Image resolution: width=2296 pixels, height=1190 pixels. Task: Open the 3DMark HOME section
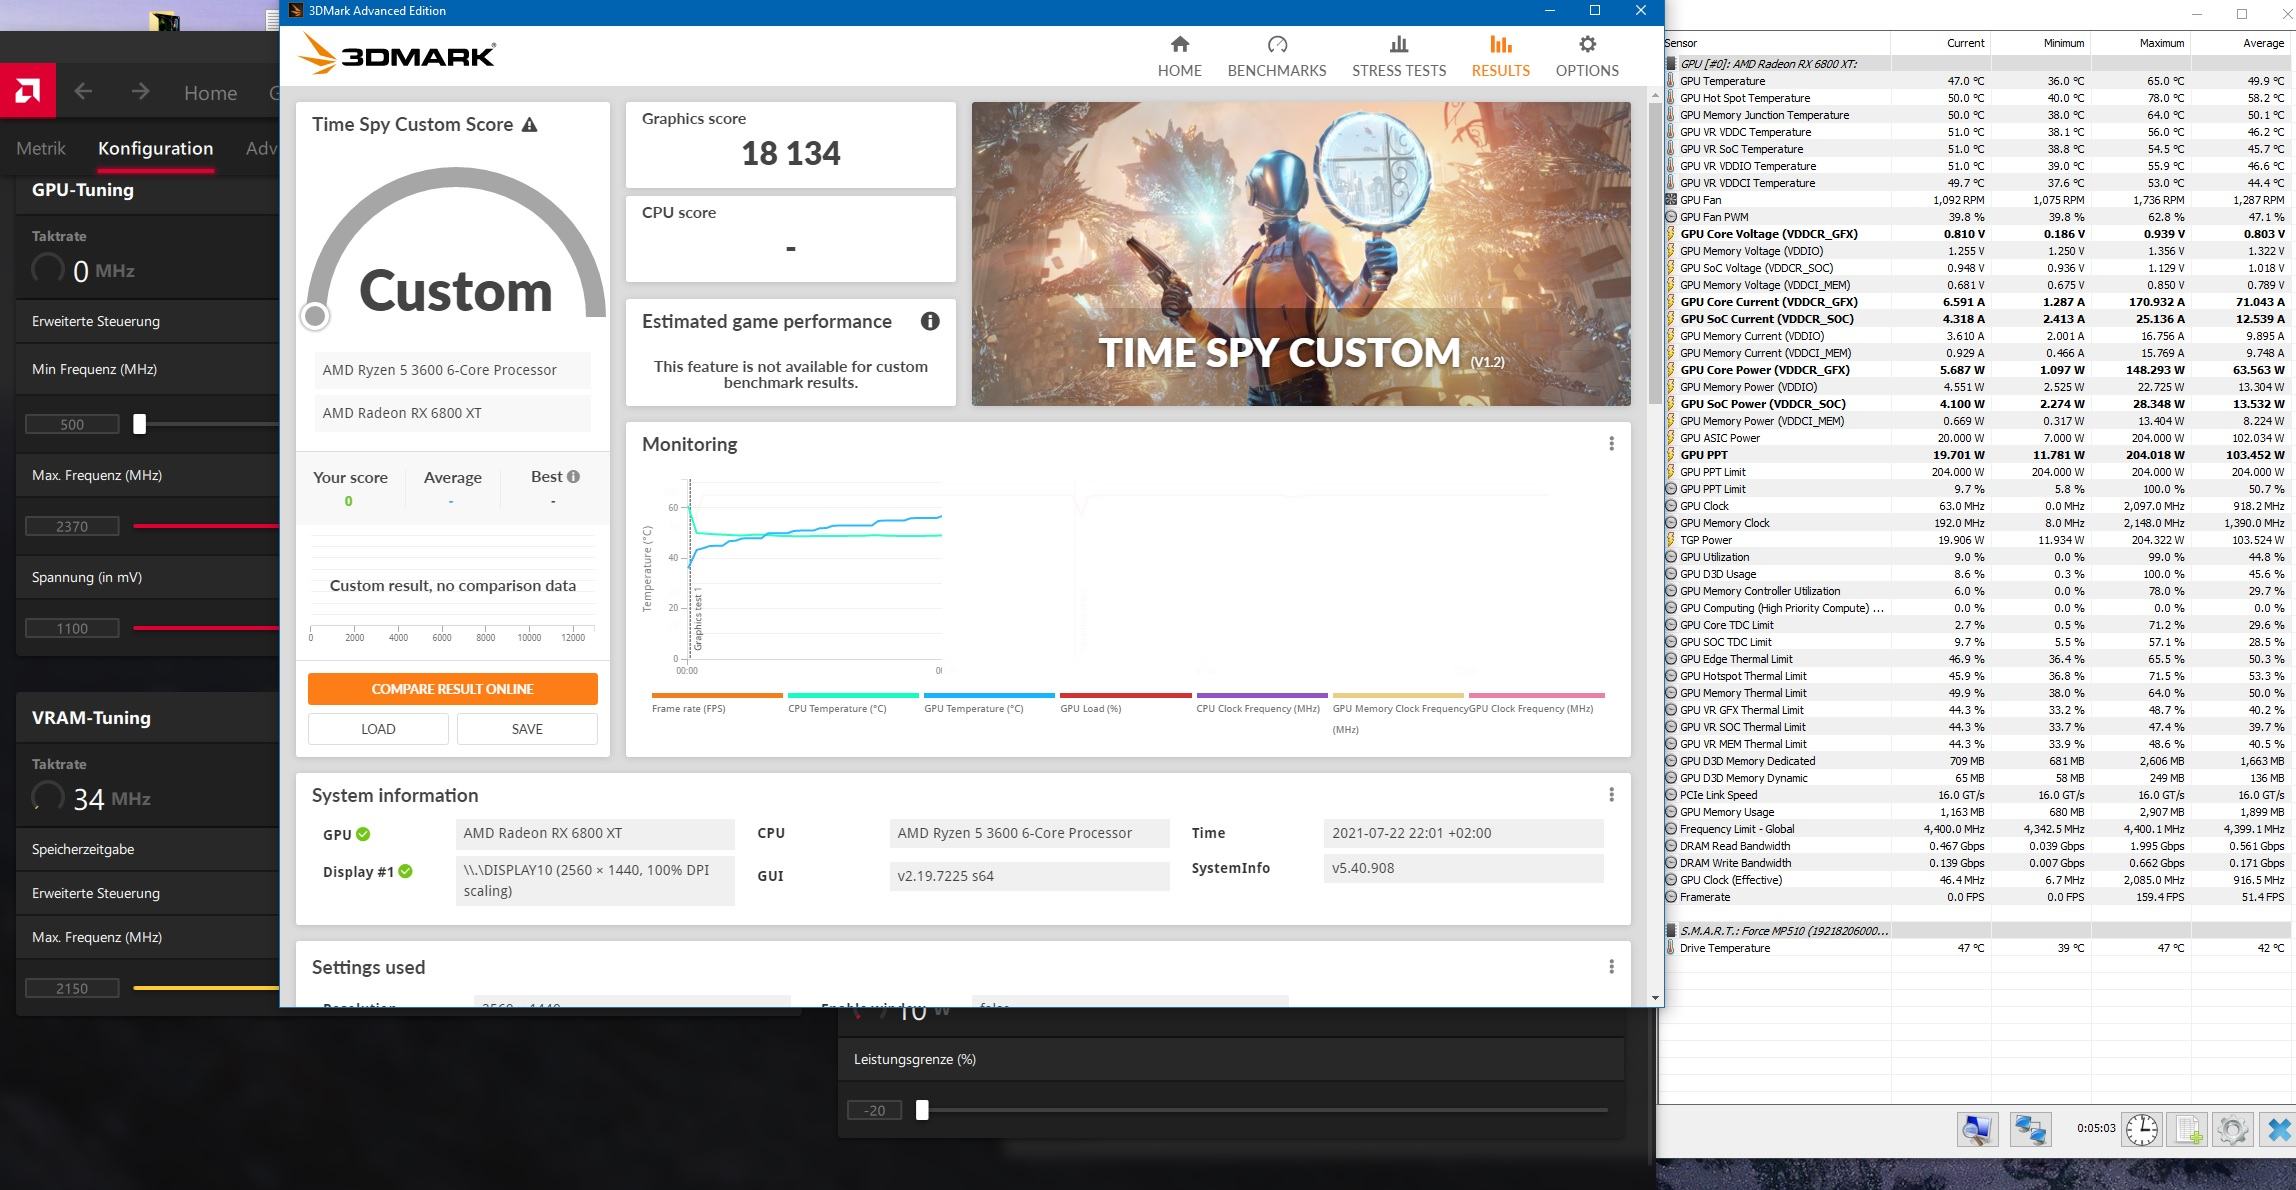[1179, 56]
